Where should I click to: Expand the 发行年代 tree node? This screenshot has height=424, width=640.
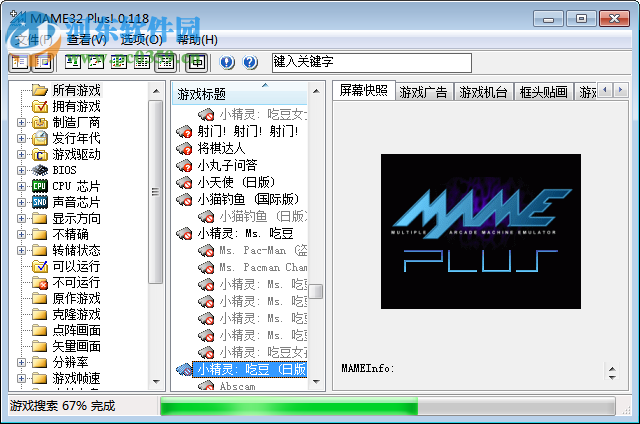tap(22, 138)
